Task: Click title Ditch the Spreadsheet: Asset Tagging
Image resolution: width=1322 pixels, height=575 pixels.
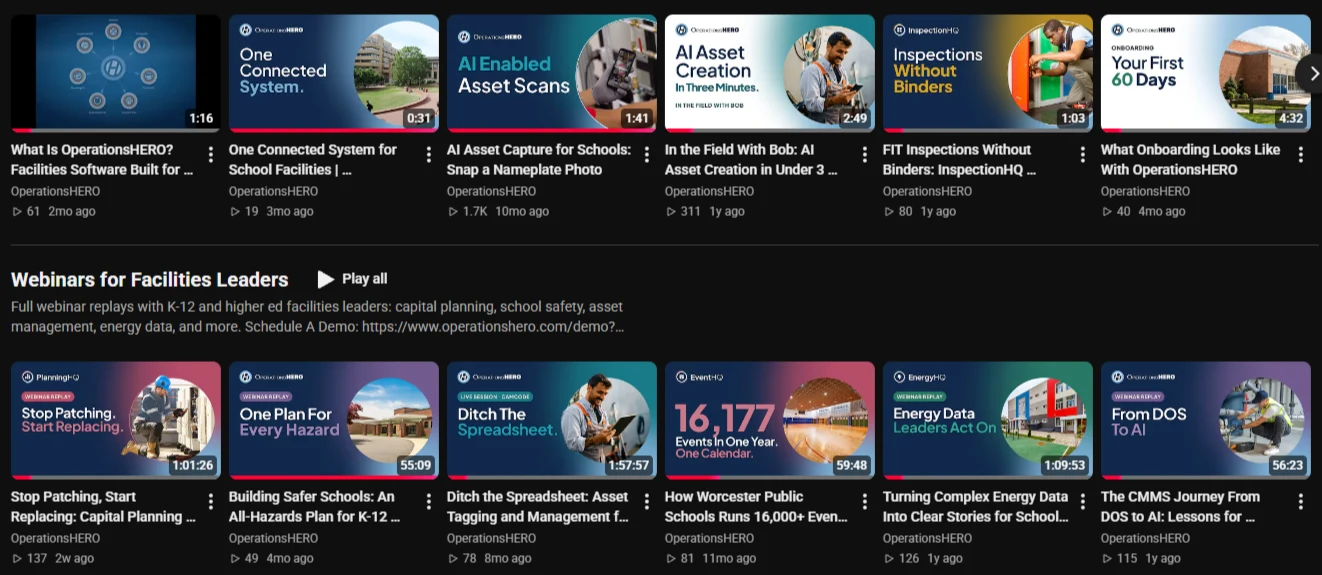Action: (x=539, y=507)
